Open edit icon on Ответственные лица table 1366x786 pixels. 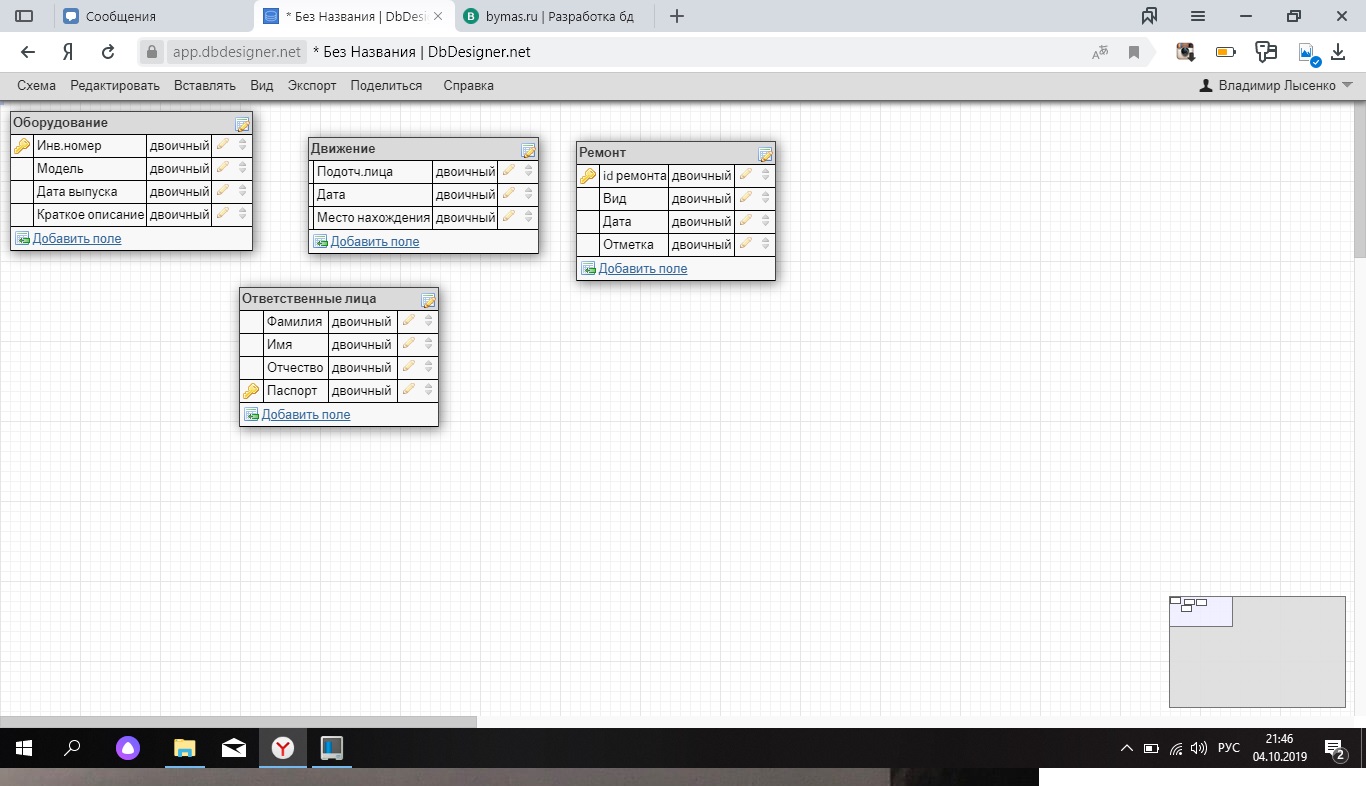pos(428,300)
